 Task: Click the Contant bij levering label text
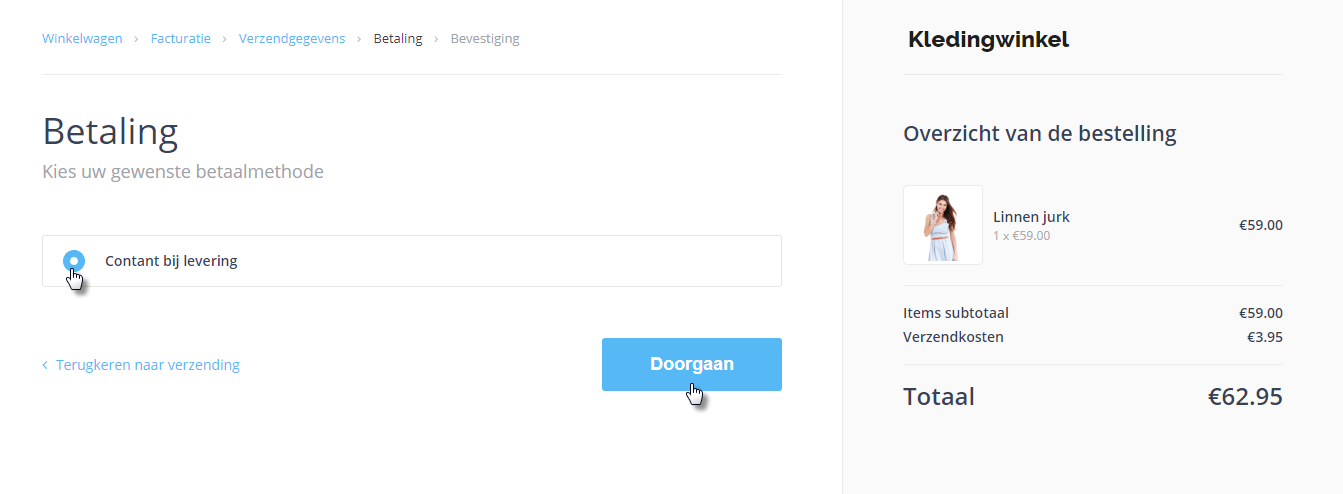click(171, 261)
